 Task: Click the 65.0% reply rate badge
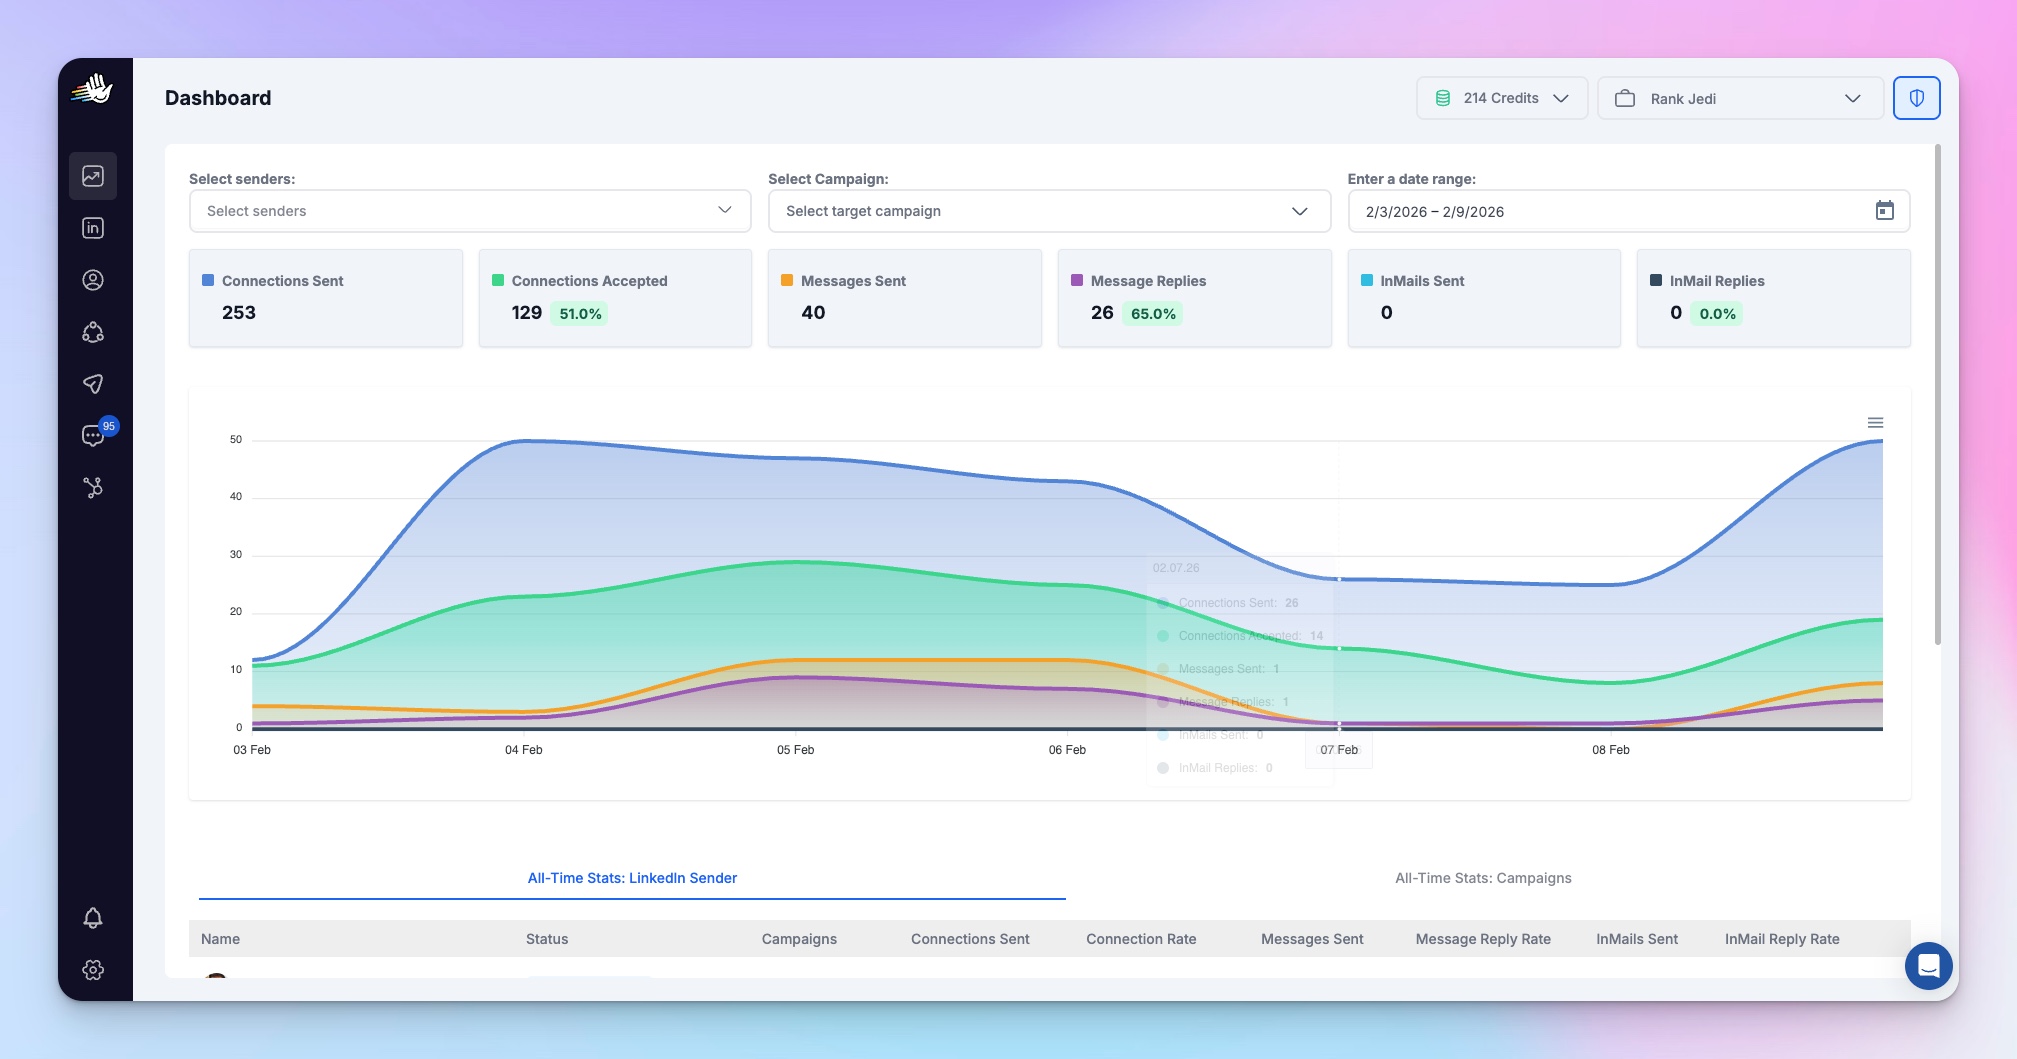pyautogui.click(x=1153, y=314)
